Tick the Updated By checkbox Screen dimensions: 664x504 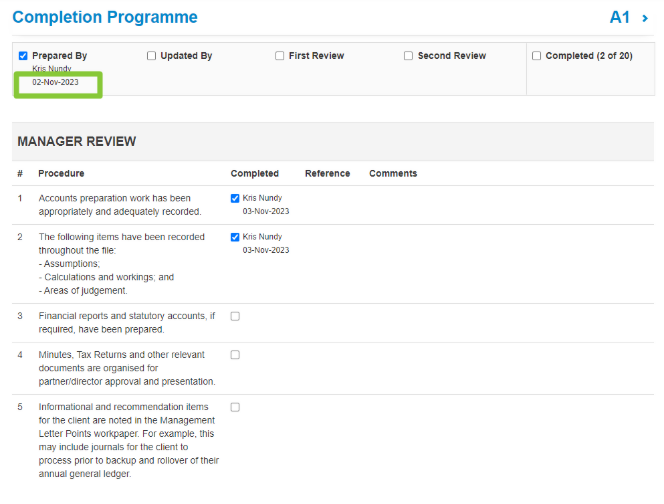click(152, 56)
